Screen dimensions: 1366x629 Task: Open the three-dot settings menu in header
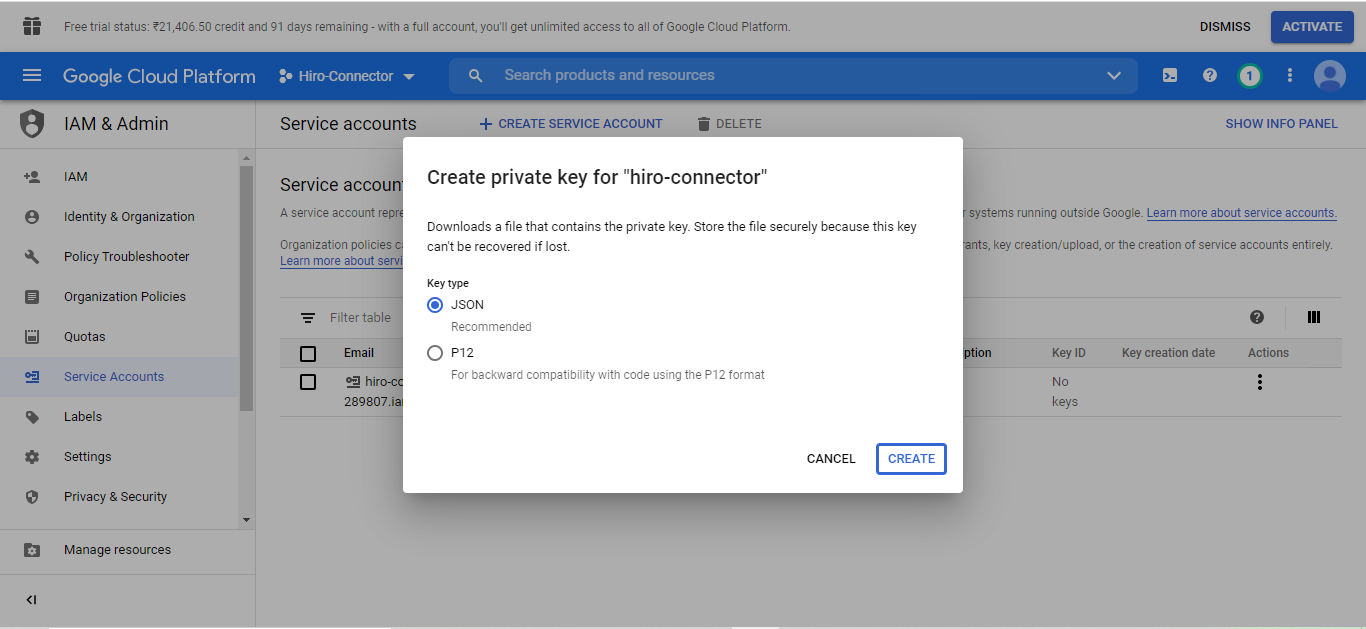pyautogui.click(x=1290, y=76)
